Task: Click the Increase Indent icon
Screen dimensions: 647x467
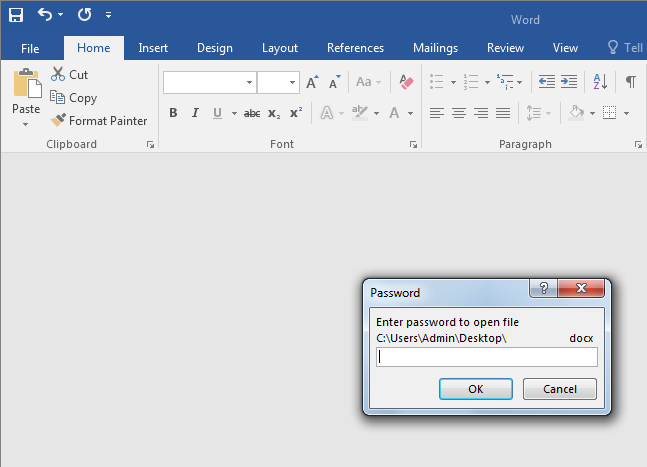Action: 568,82
